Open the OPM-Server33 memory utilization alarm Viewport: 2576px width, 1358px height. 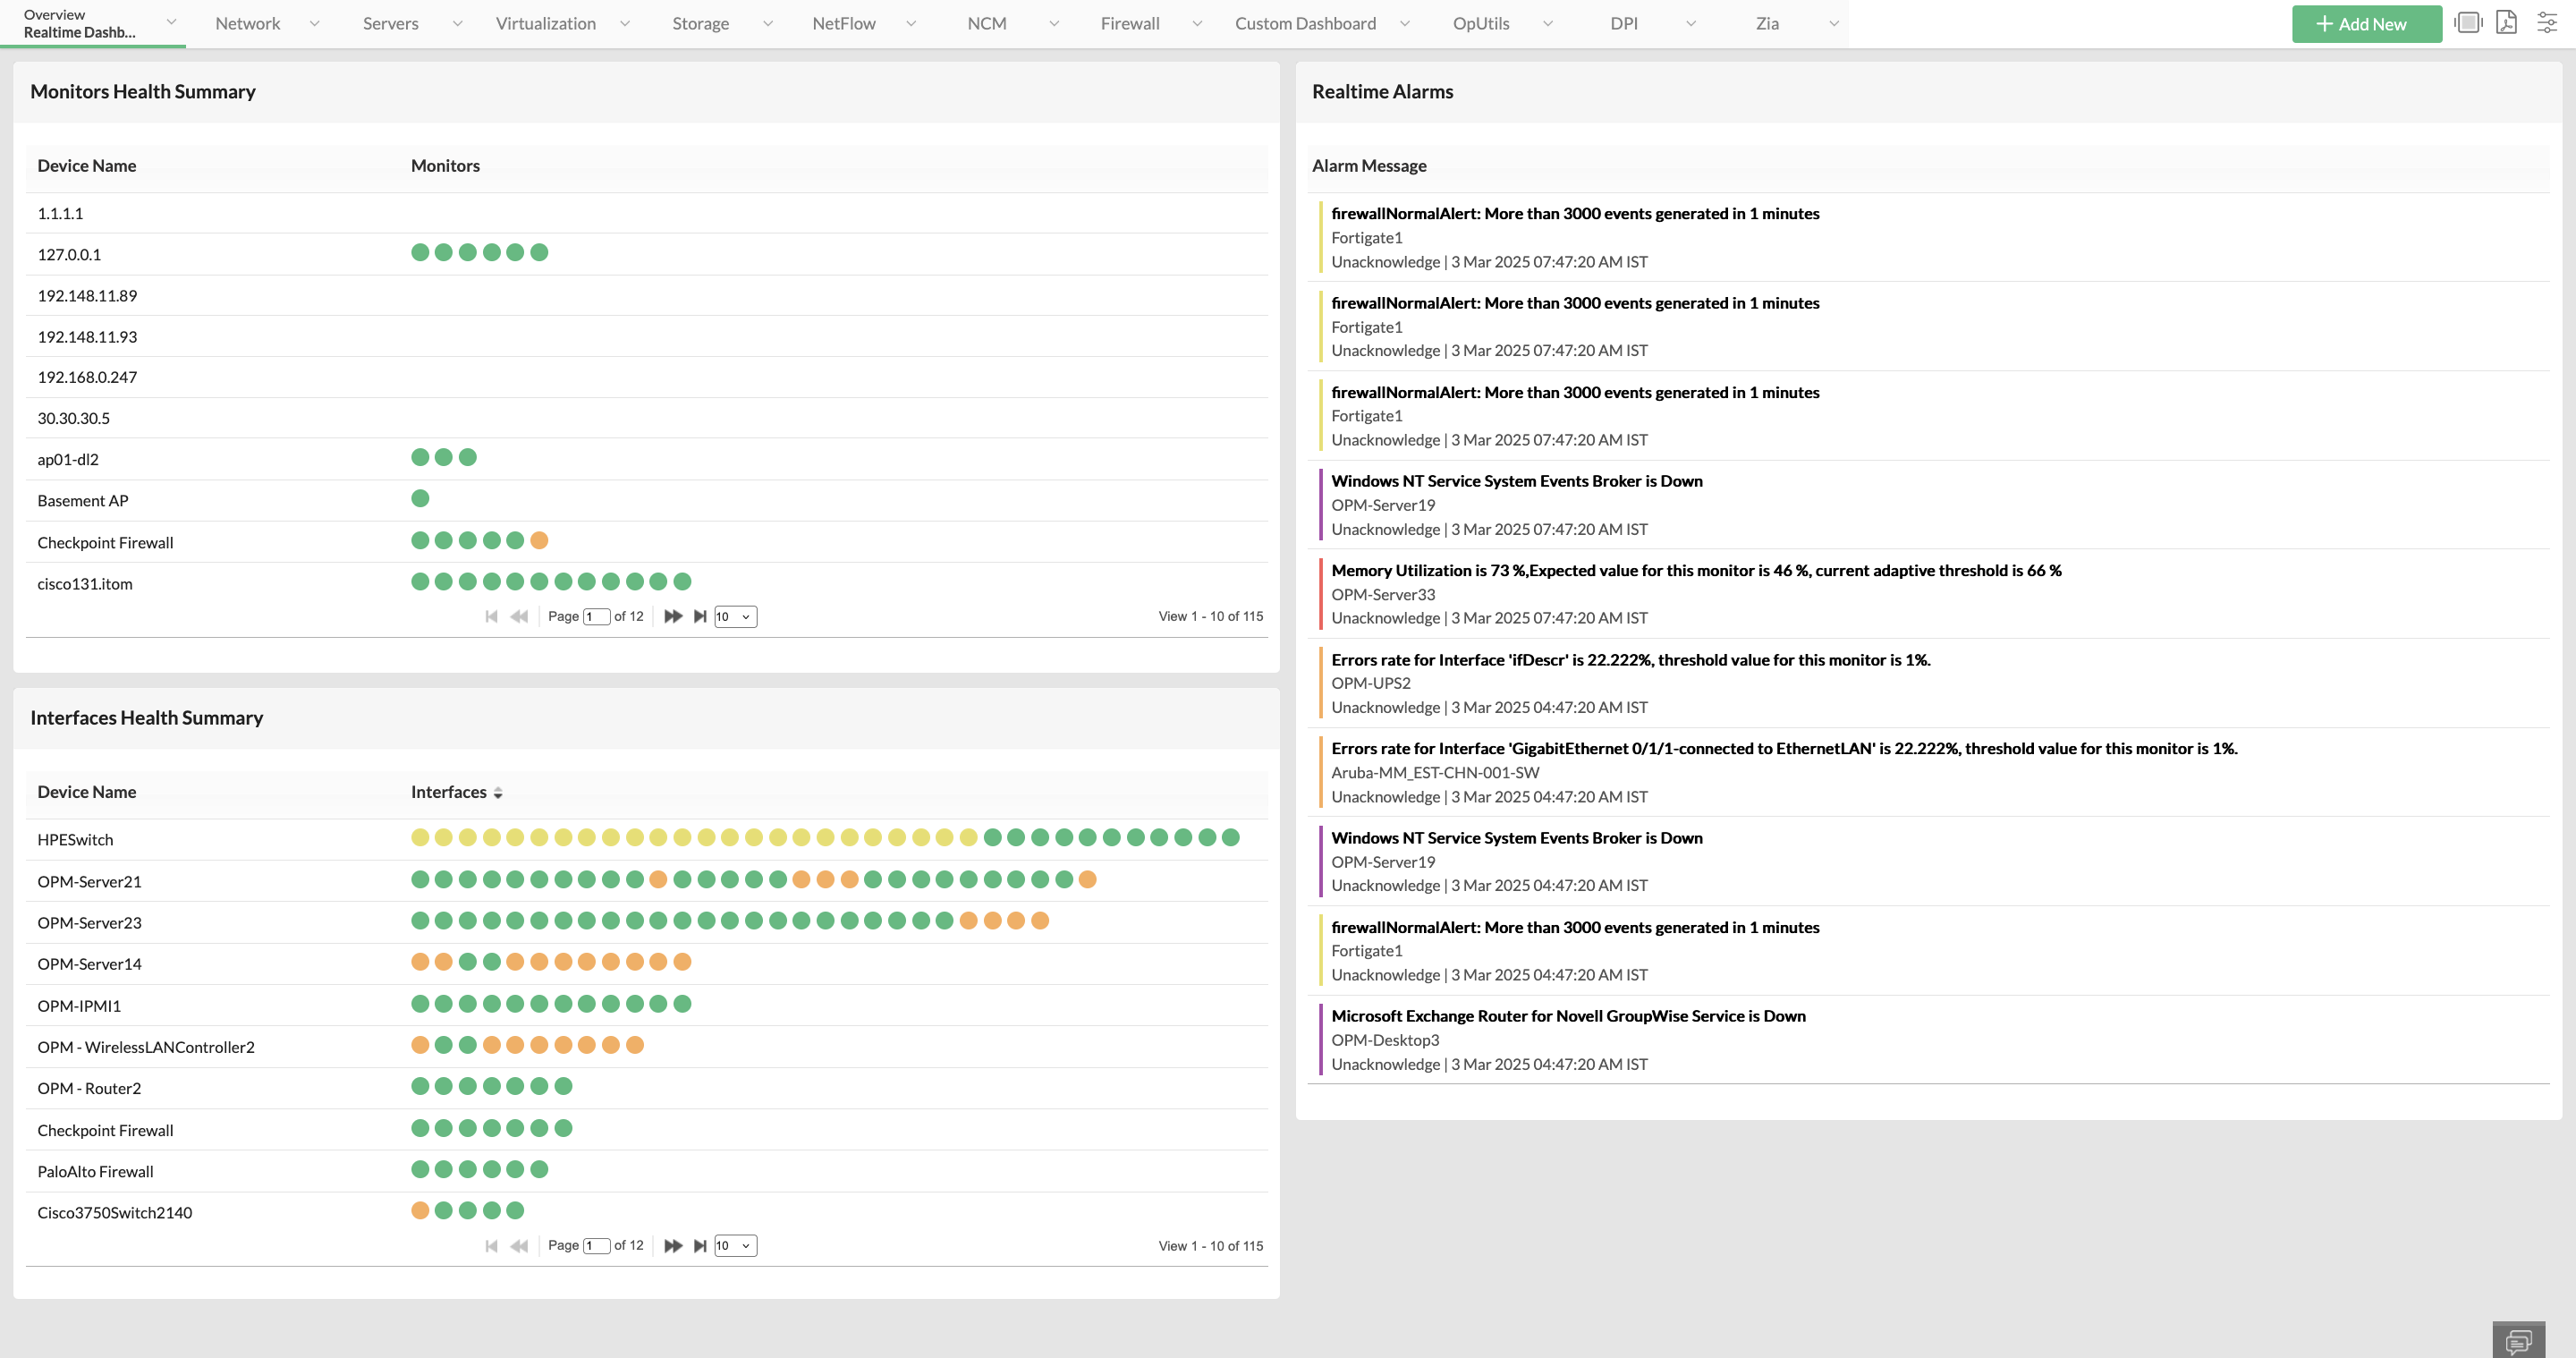pos(1695,570)
